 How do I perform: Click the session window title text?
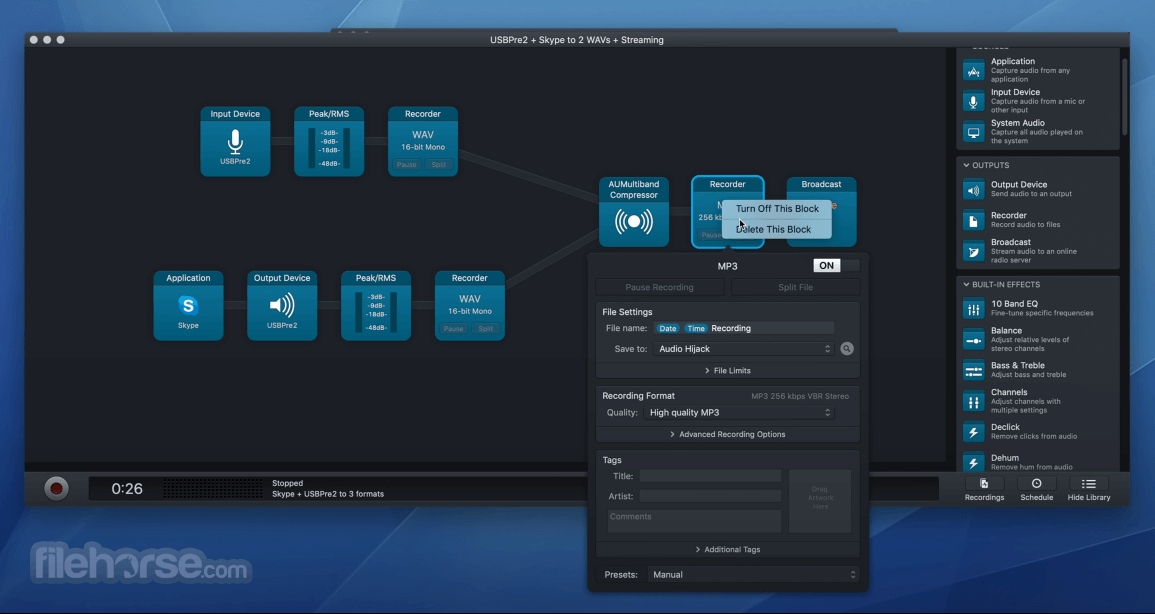577,40
